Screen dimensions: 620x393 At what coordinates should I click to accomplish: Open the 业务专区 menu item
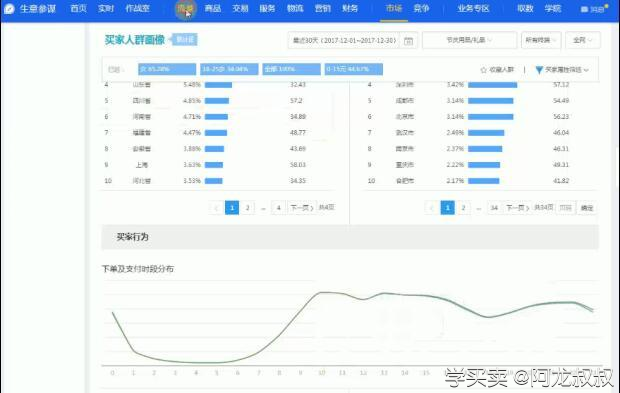[x=473, y=8]
